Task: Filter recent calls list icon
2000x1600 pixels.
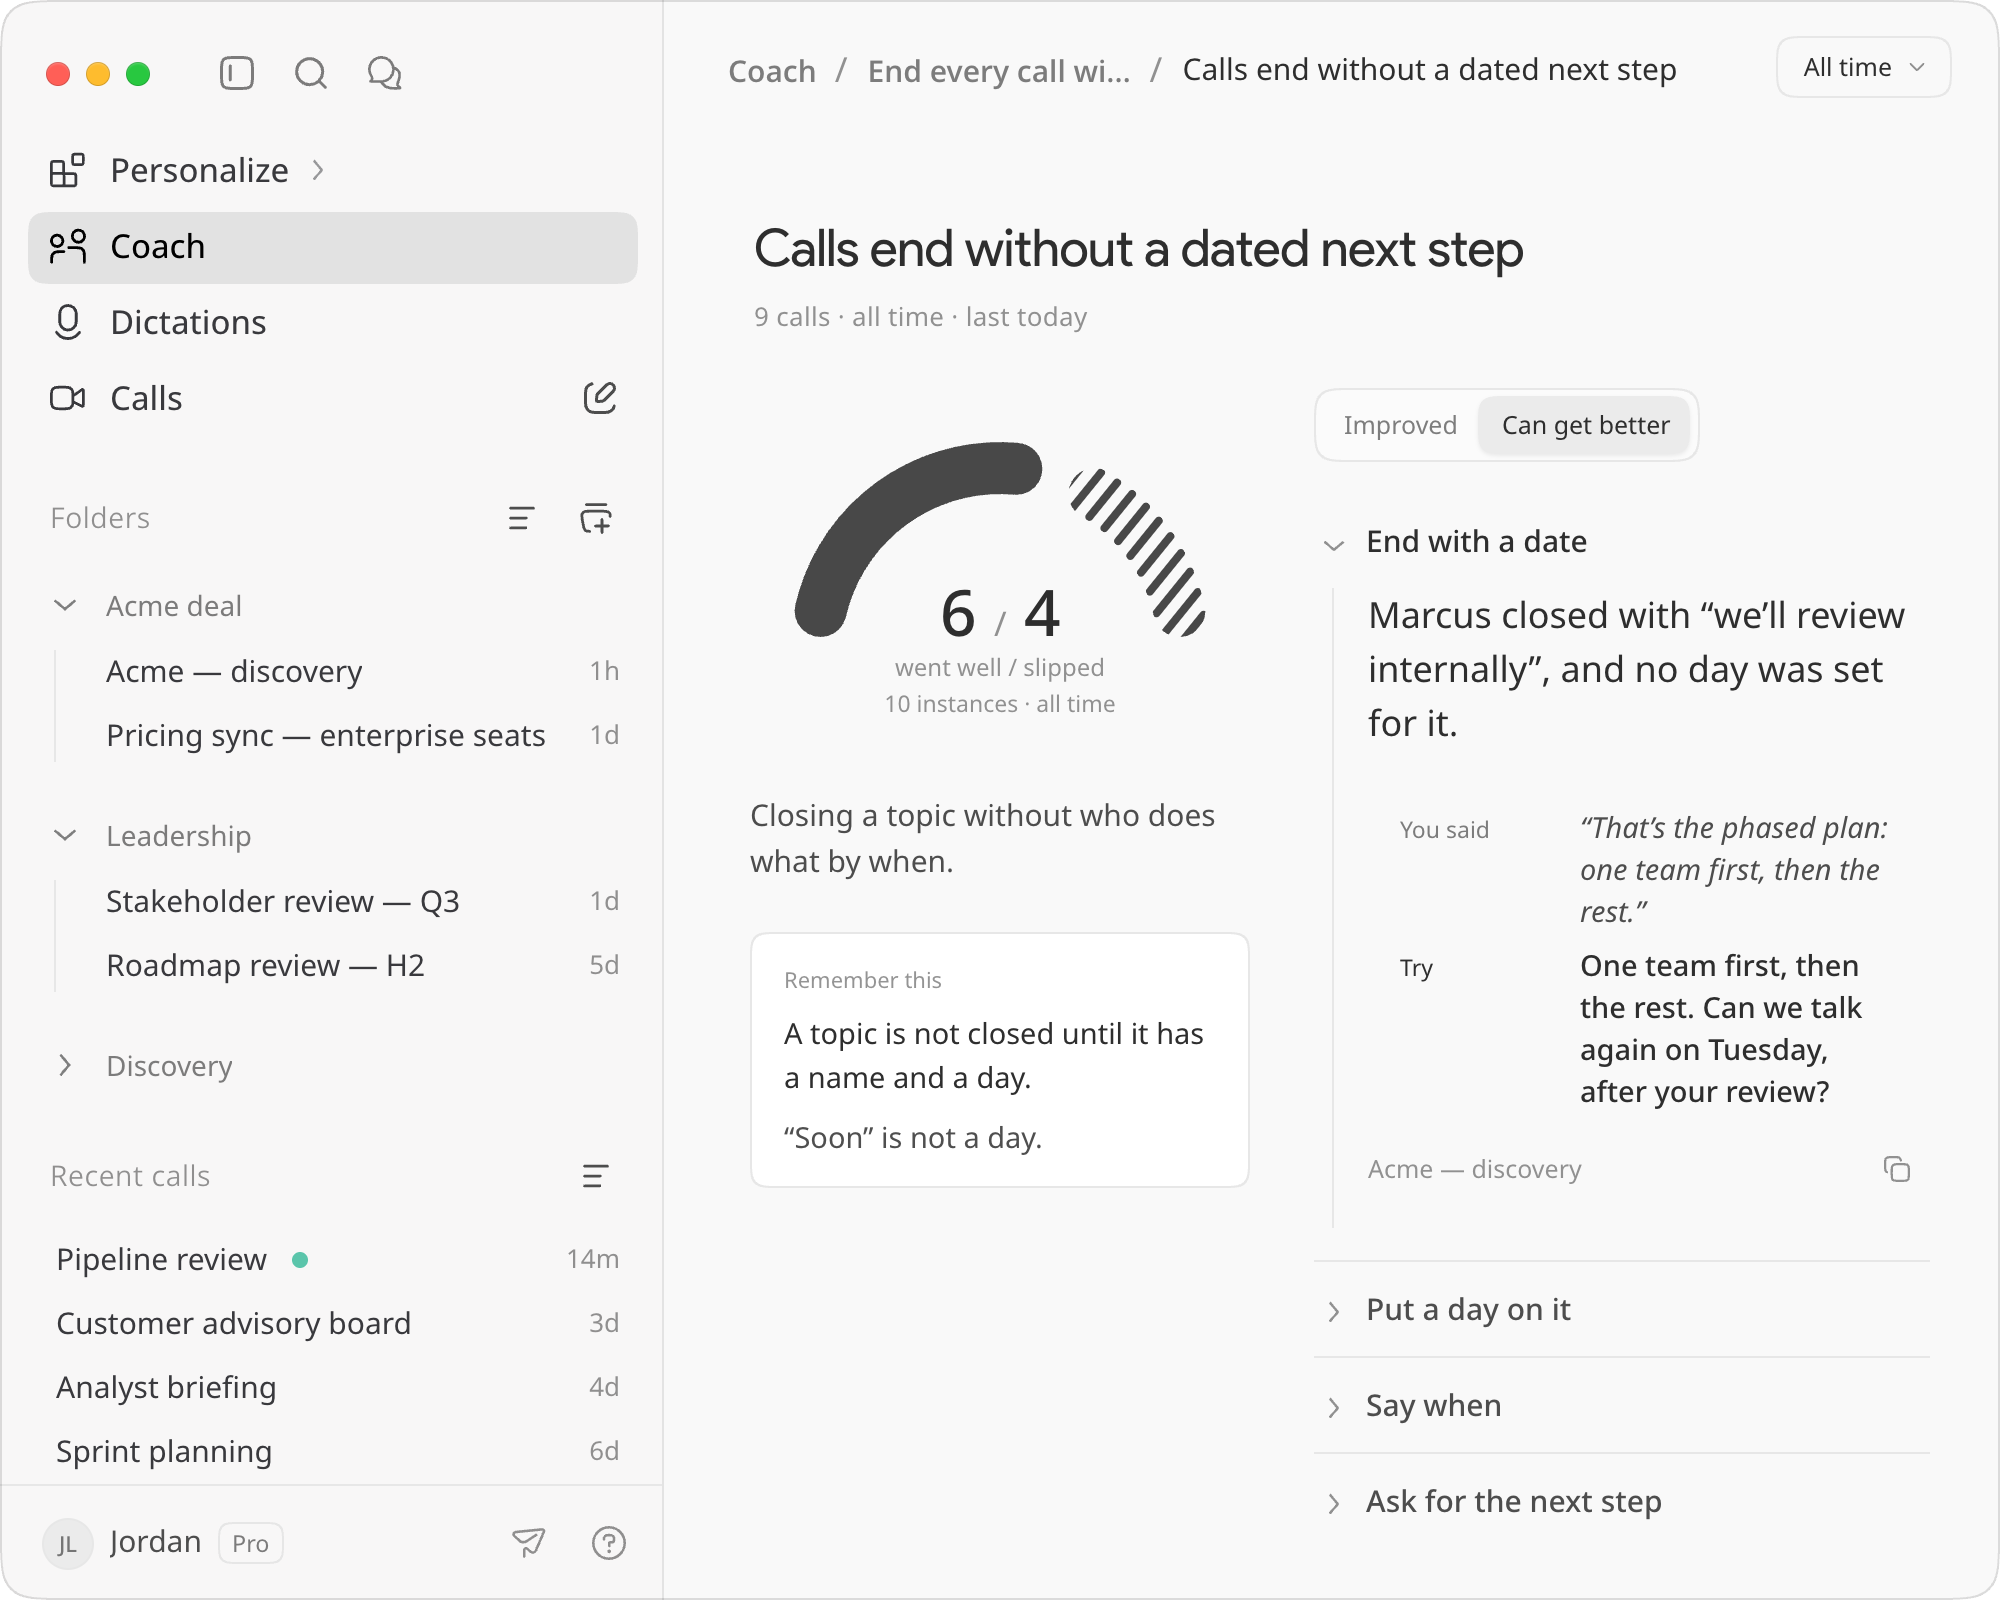Action: [595, 1176]
